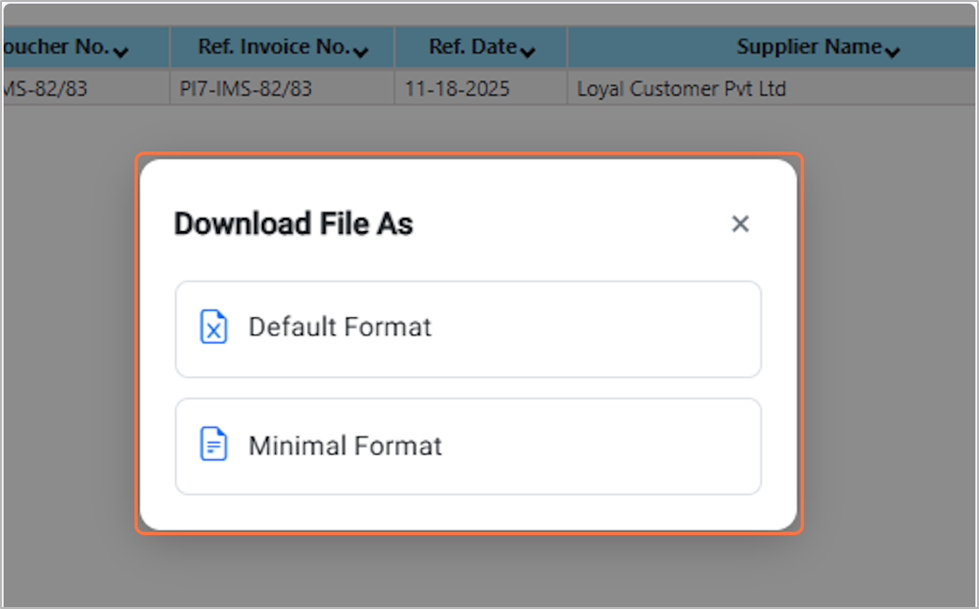
Task: Click the spreadsheet icon beside Default Format
Action: click(x=214, y=327)
